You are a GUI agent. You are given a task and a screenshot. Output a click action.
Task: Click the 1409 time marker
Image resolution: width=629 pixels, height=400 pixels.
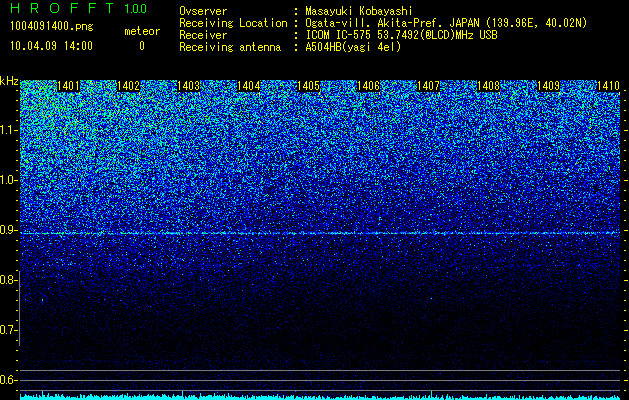(548, 86)
